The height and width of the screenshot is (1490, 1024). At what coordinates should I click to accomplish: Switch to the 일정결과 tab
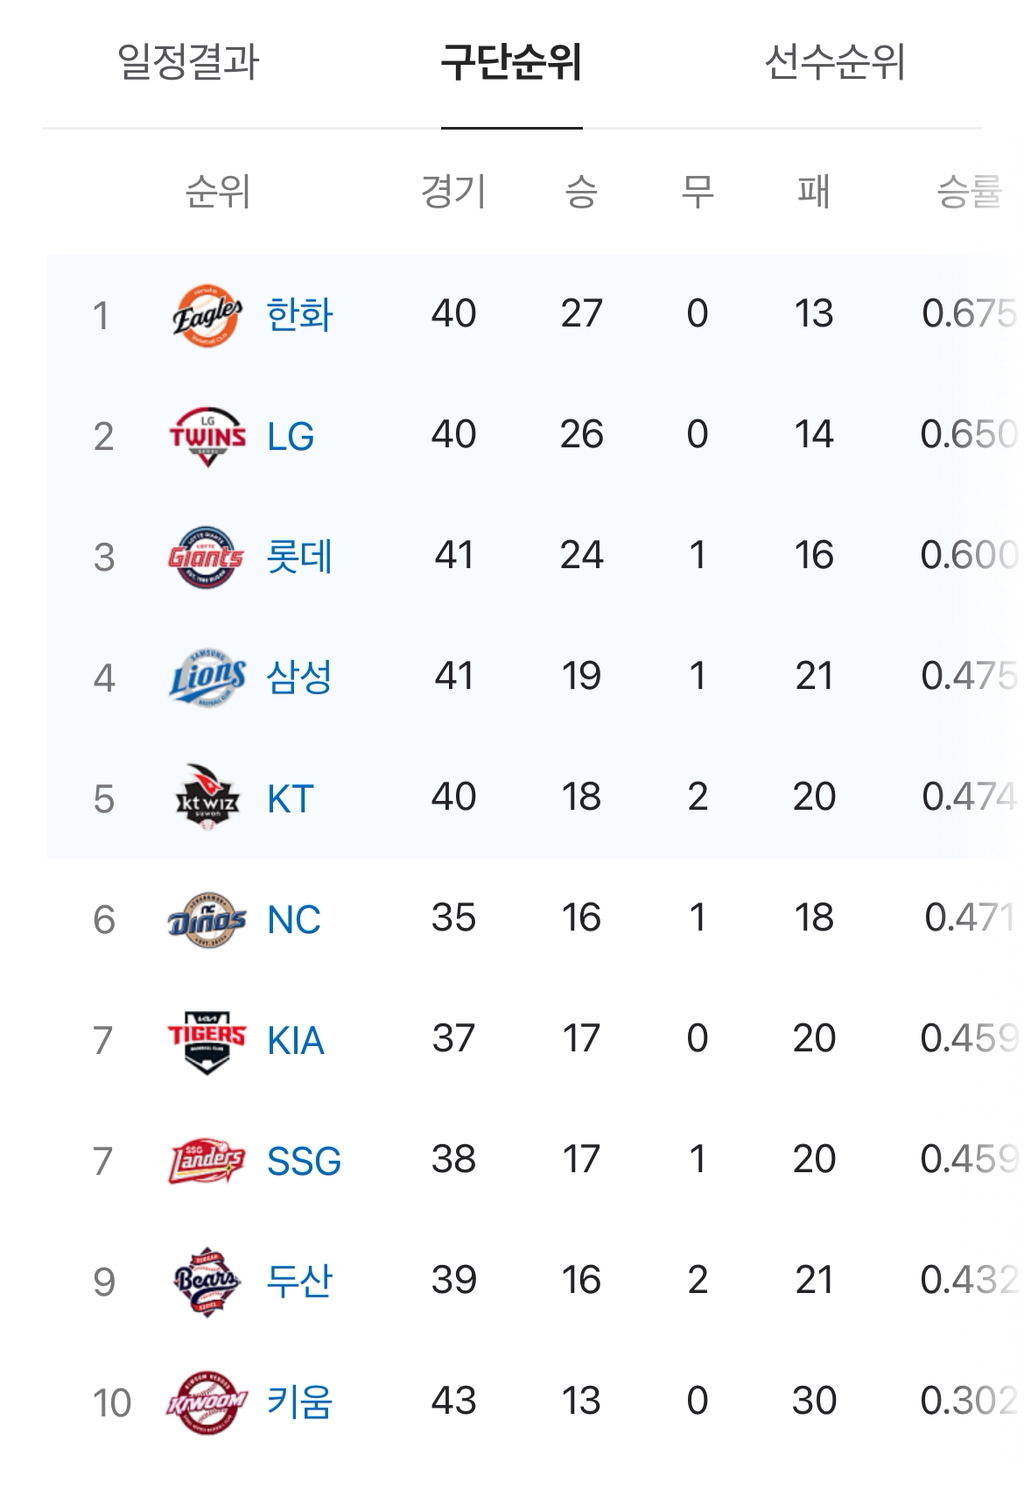click(x=188, y=62)
